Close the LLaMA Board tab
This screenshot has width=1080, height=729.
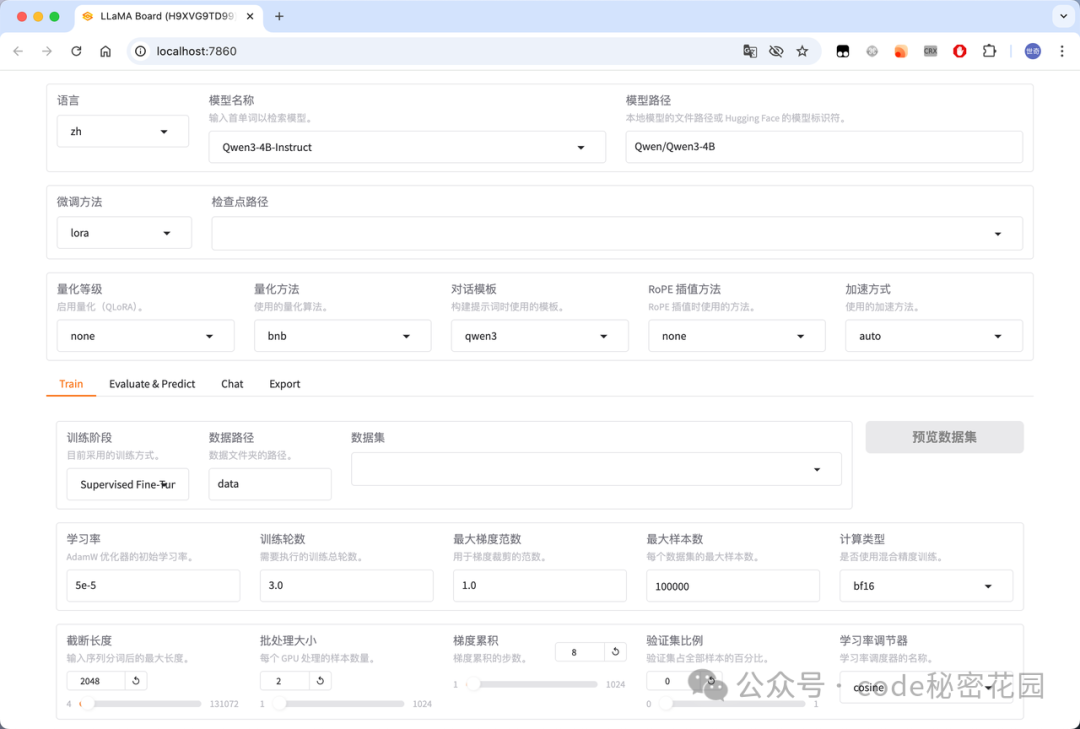pyautogui.click(x=249, y=16)
